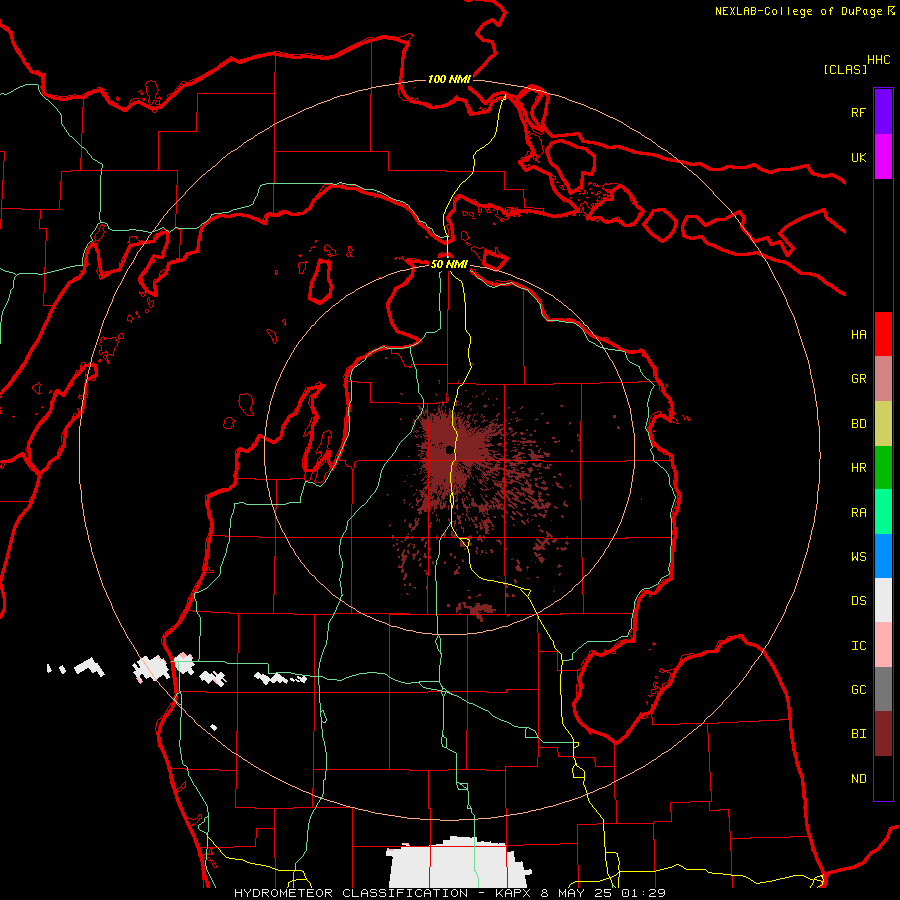Image resolution: width=900 pixels, height=900 pixels.
Task: Click the UK magenta legend swatch
Action: 883,157
